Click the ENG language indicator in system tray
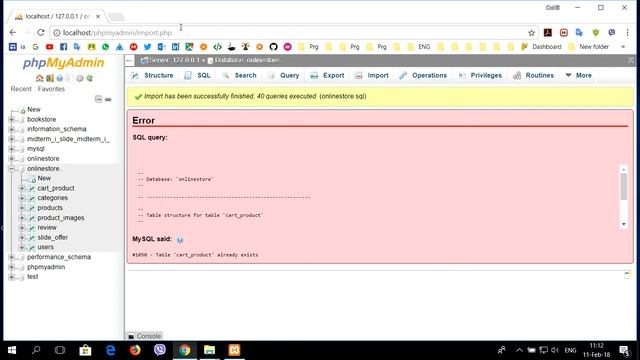Image resolution: width=640 pixels, height=360 pixels. click(570, 350)
